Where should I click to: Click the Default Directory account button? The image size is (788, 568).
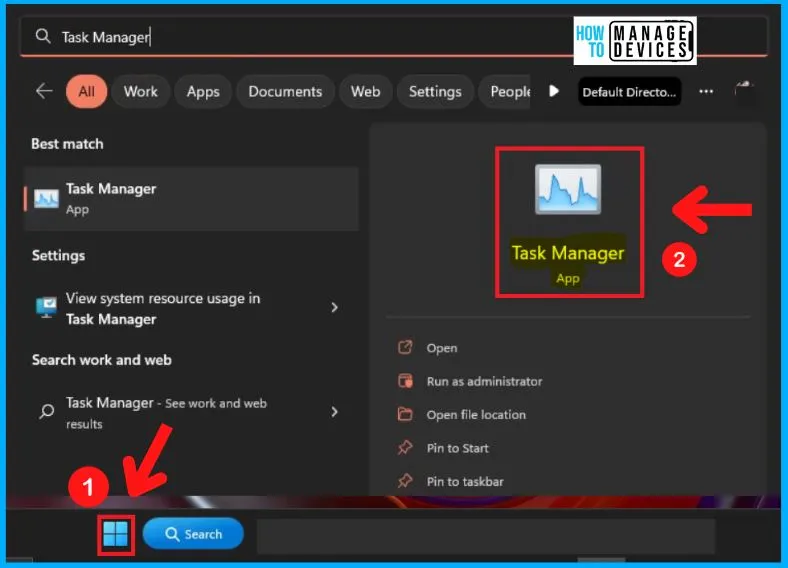(629, 92)
